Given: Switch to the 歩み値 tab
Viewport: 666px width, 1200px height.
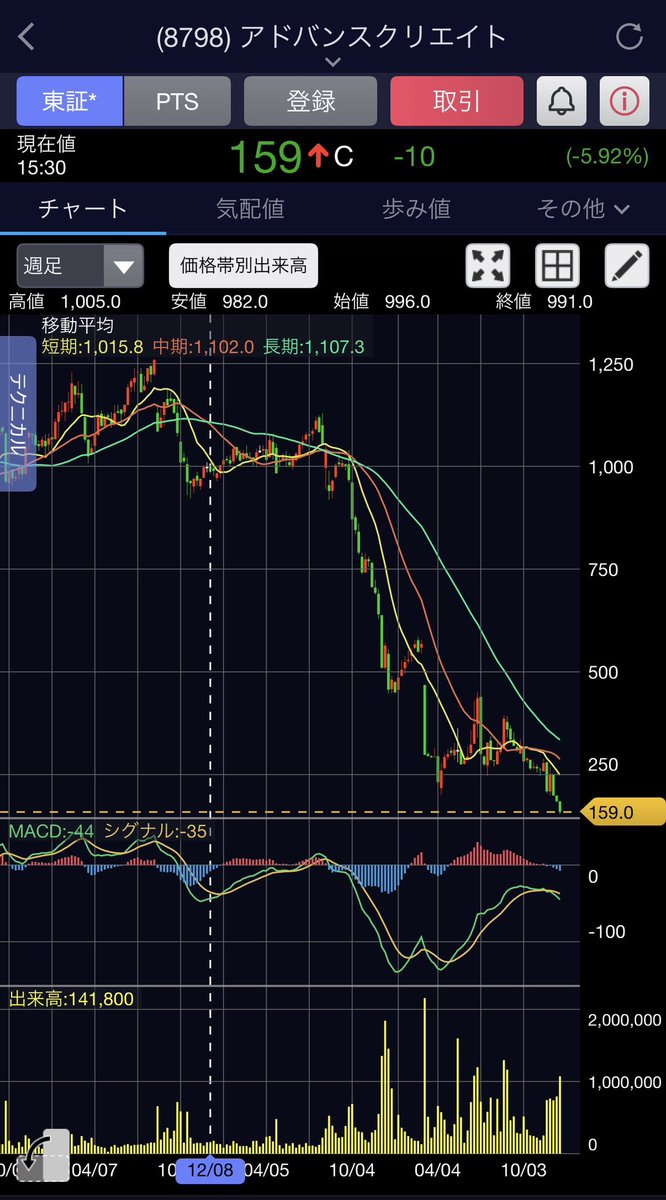Looking at the screenshot, I should pyautogui.click(x=416, y=208).
